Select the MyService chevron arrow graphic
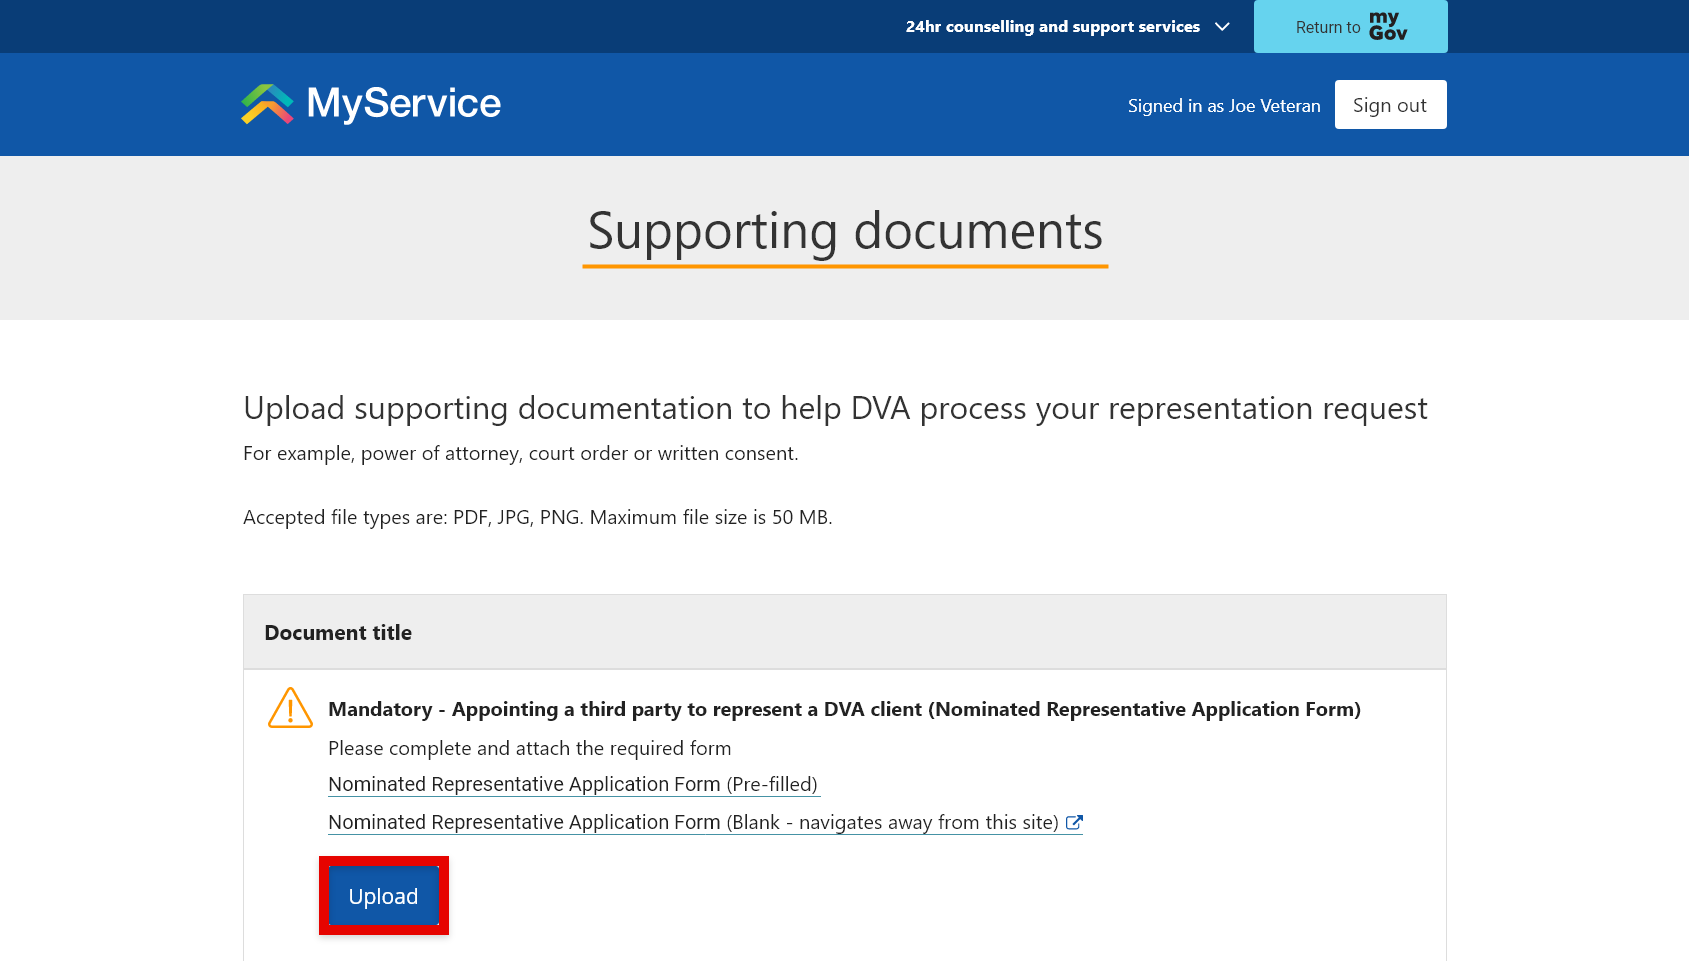Screen dimensions: 1689x961 point(266,102)
